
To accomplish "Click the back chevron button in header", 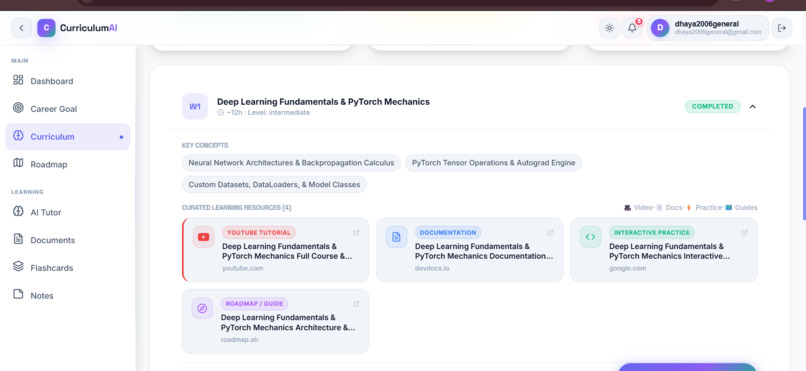I will [x=21, y=28].
